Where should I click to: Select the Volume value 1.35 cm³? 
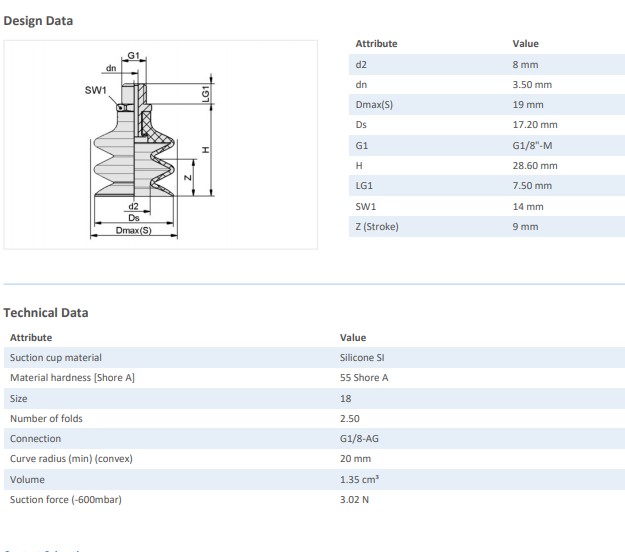tap(359, 479)
